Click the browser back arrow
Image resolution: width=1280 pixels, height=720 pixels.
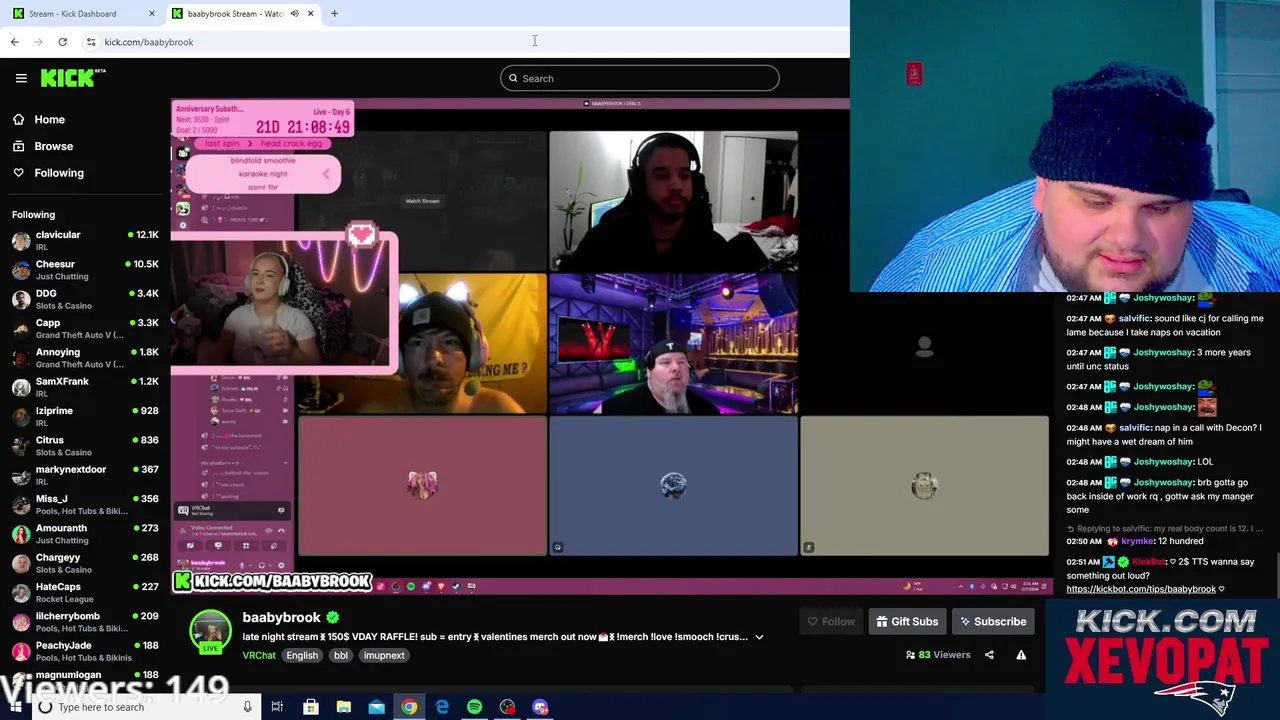pyautogui.click(x=14, y=42)
